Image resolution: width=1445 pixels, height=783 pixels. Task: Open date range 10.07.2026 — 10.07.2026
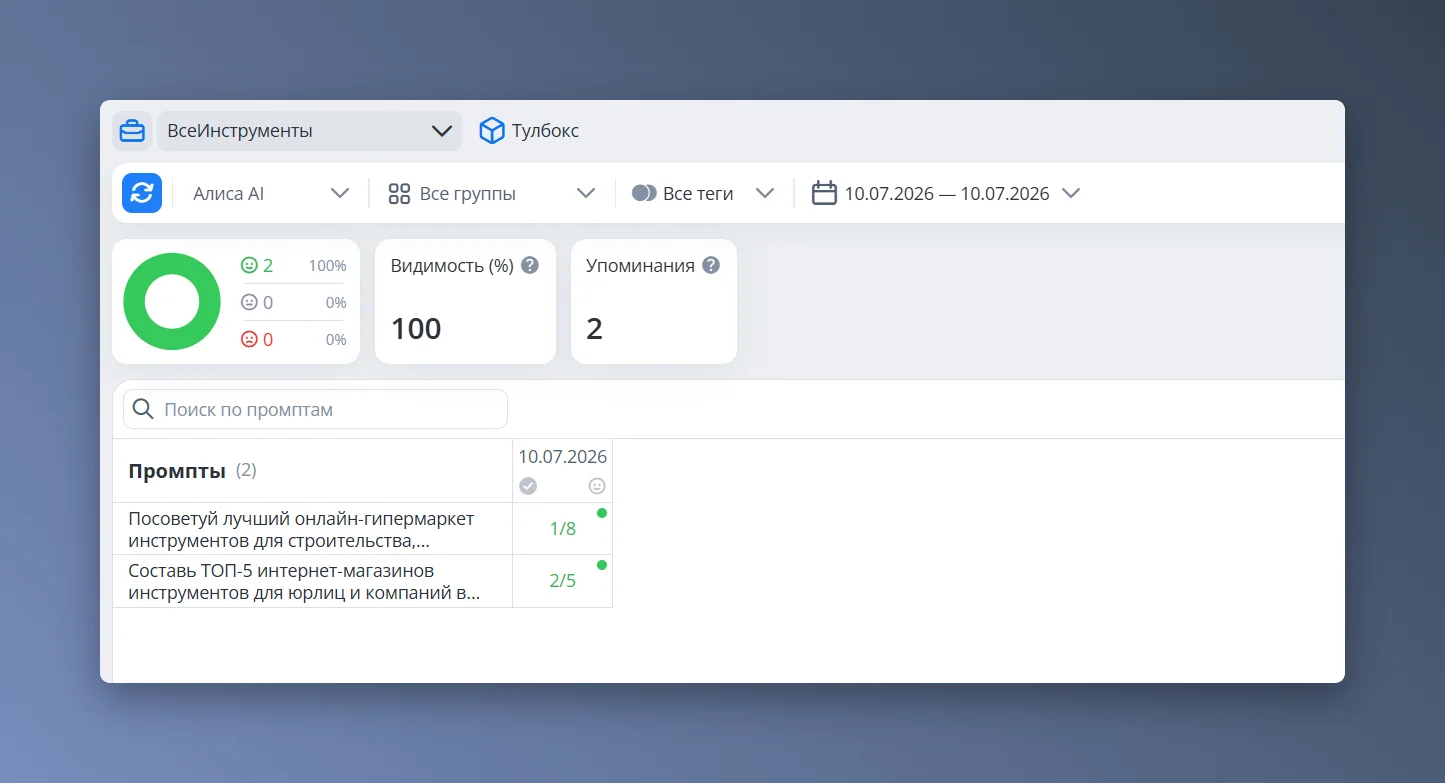coord(946,194)
